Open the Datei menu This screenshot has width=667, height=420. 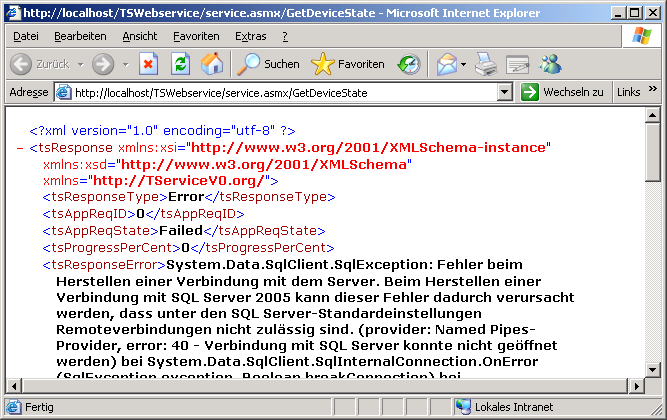[26, 36]
